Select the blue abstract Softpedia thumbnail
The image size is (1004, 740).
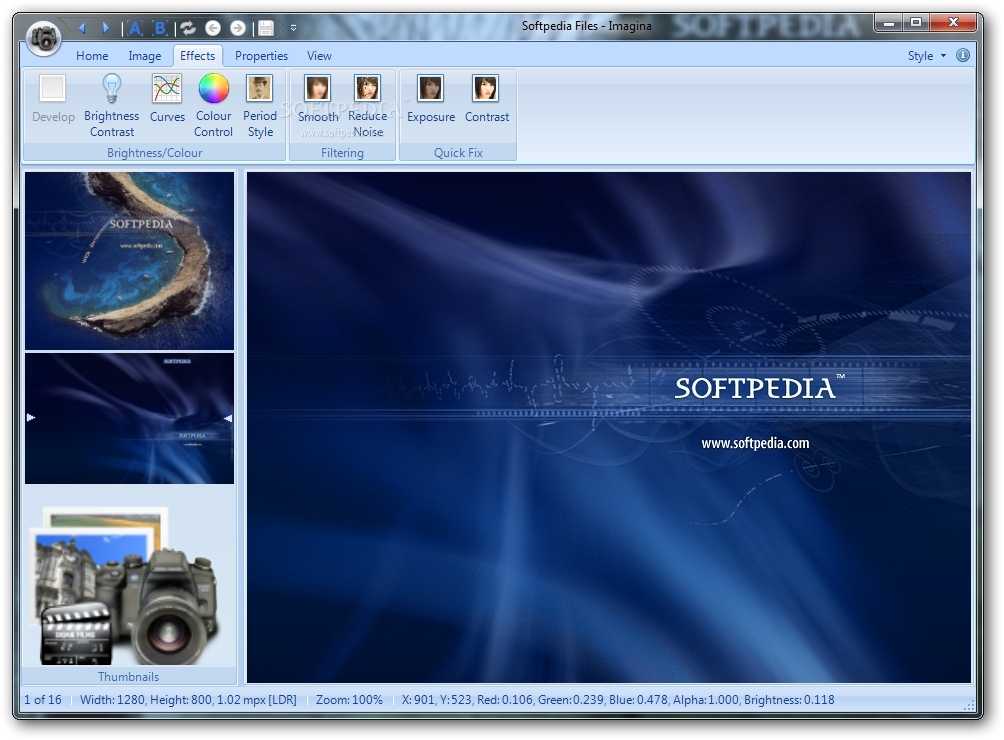129,419
